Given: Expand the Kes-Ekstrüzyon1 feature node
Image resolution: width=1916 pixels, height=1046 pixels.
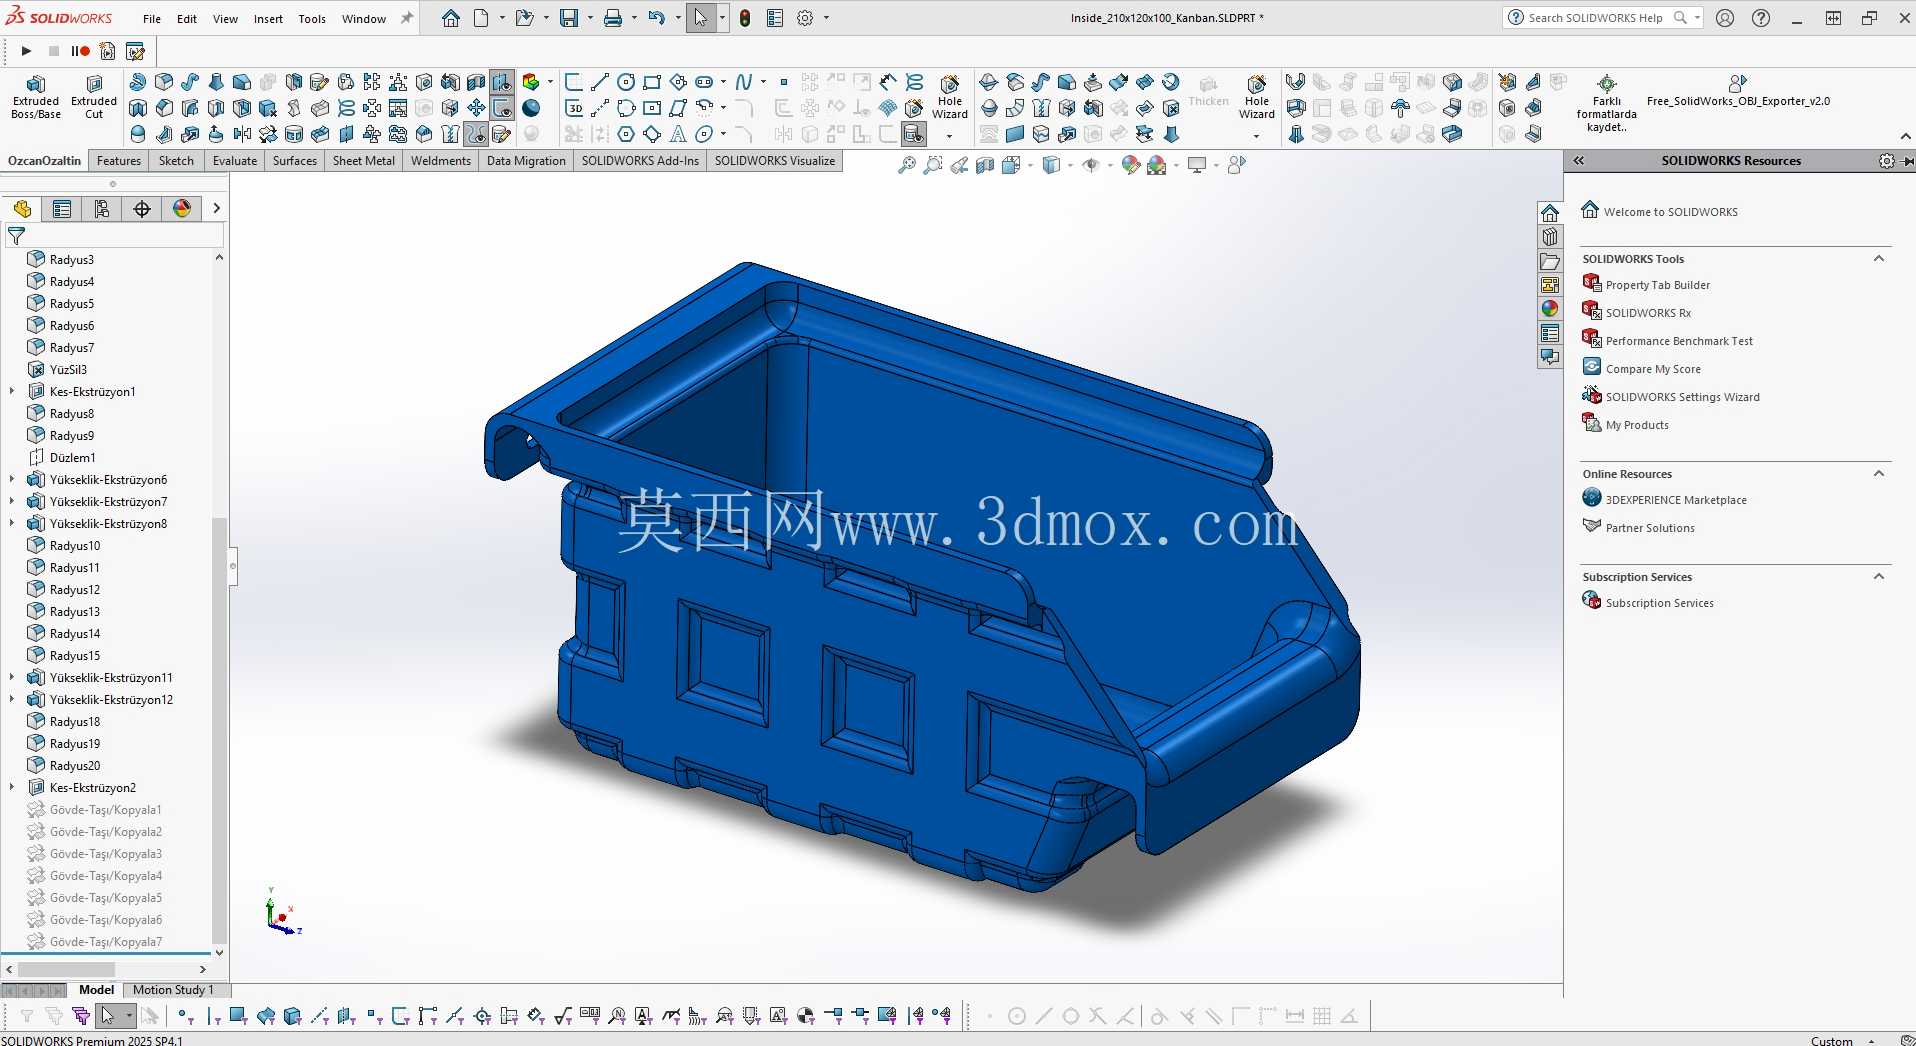Looking at the screenshot, I should pyautogui.click(x=12, y=391).
